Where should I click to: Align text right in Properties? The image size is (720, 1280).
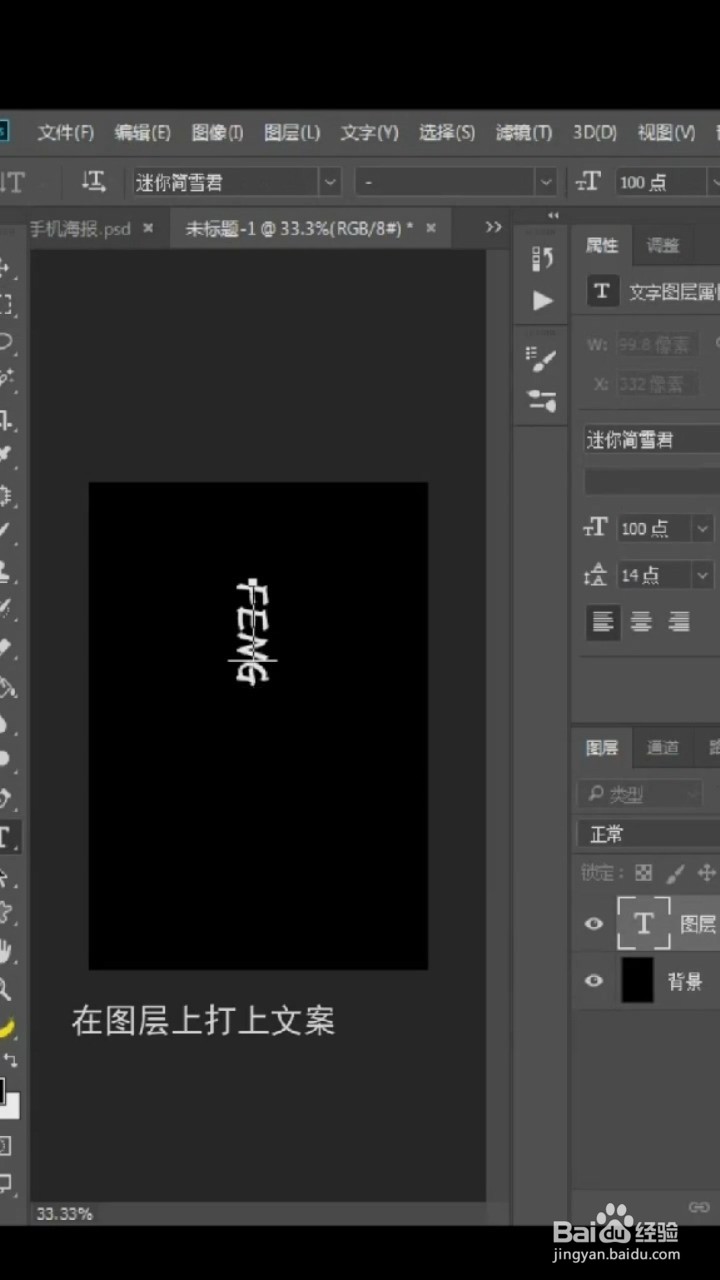pos(679,622)
